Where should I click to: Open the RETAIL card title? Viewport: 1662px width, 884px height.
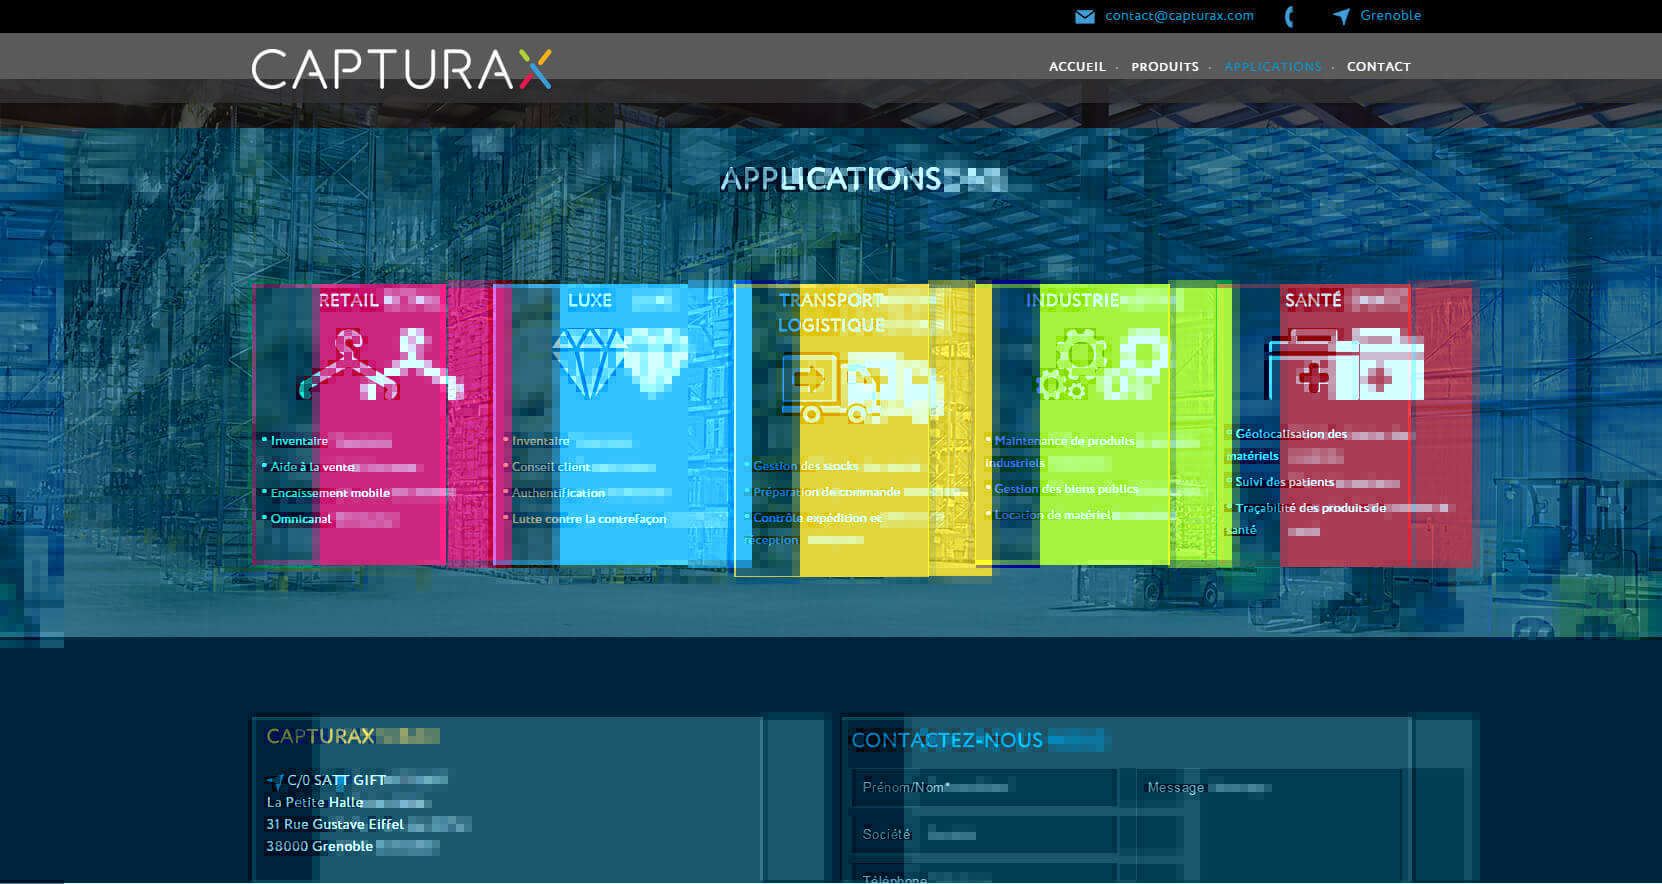click(349, 300)
